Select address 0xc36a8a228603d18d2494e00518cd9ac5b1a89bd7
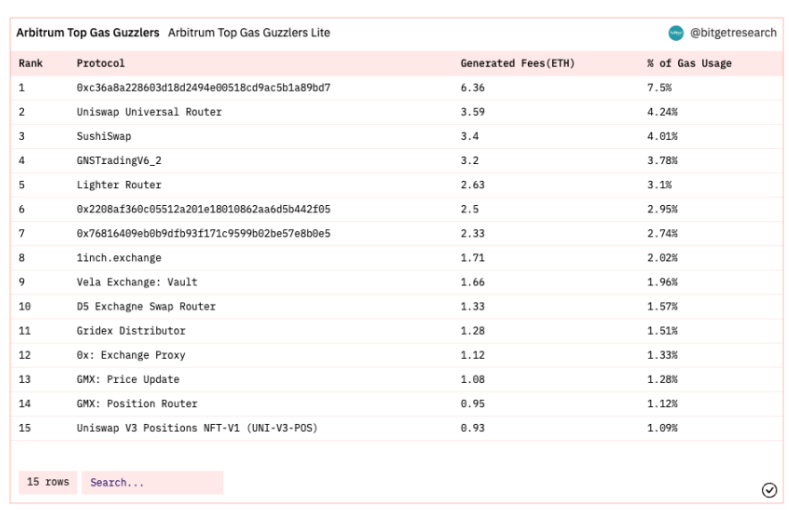 click(203, 88)
